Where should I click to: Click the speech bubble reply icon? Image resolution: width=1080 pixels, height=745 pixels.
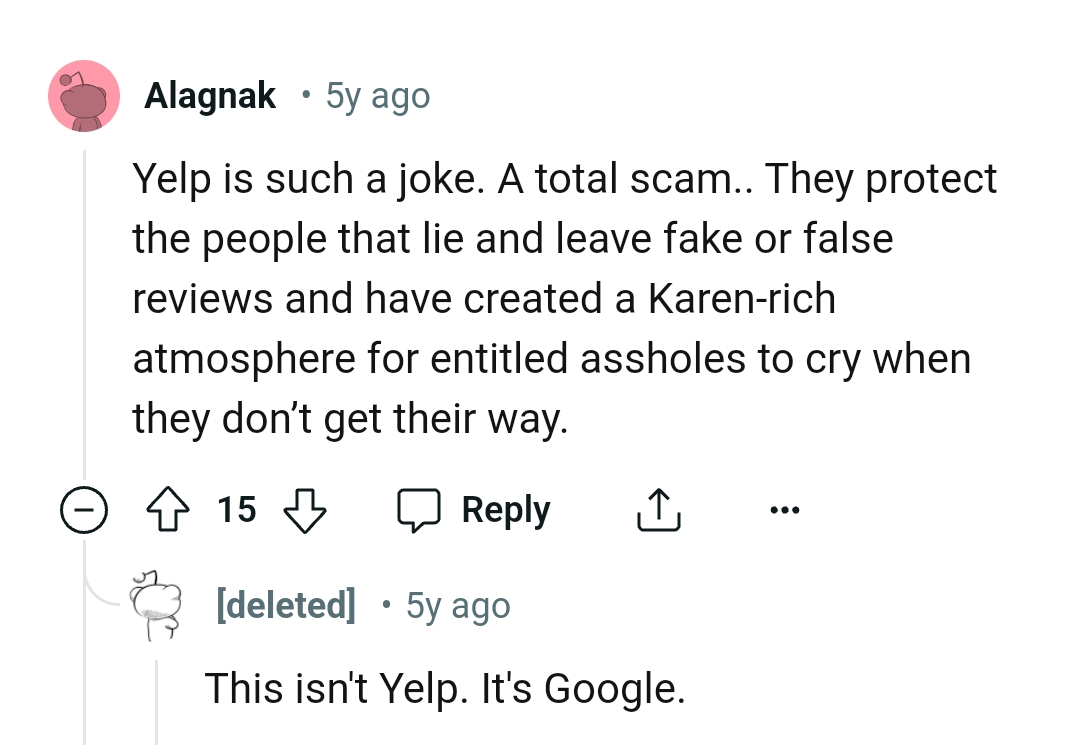coord(421,509)
